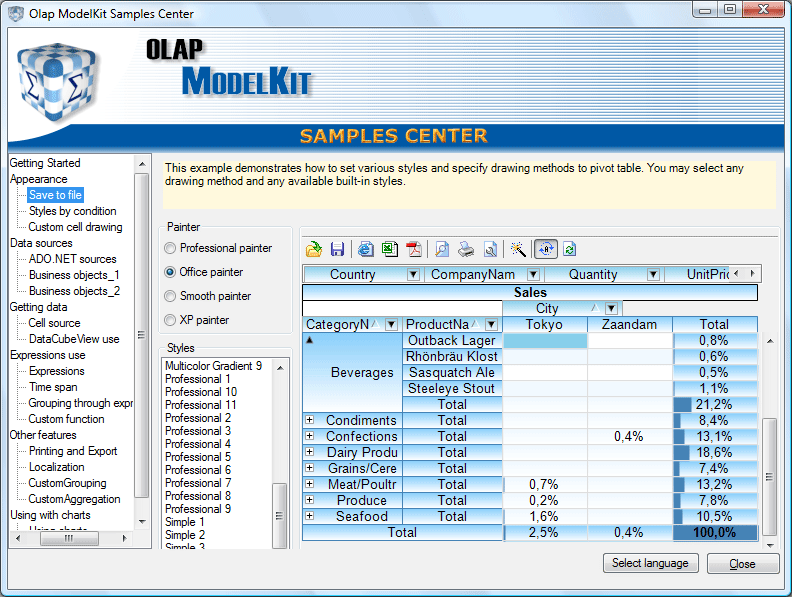Click the Styles list scrollbar thumb
Screen dimensions: 792x597
coord(279,515)
